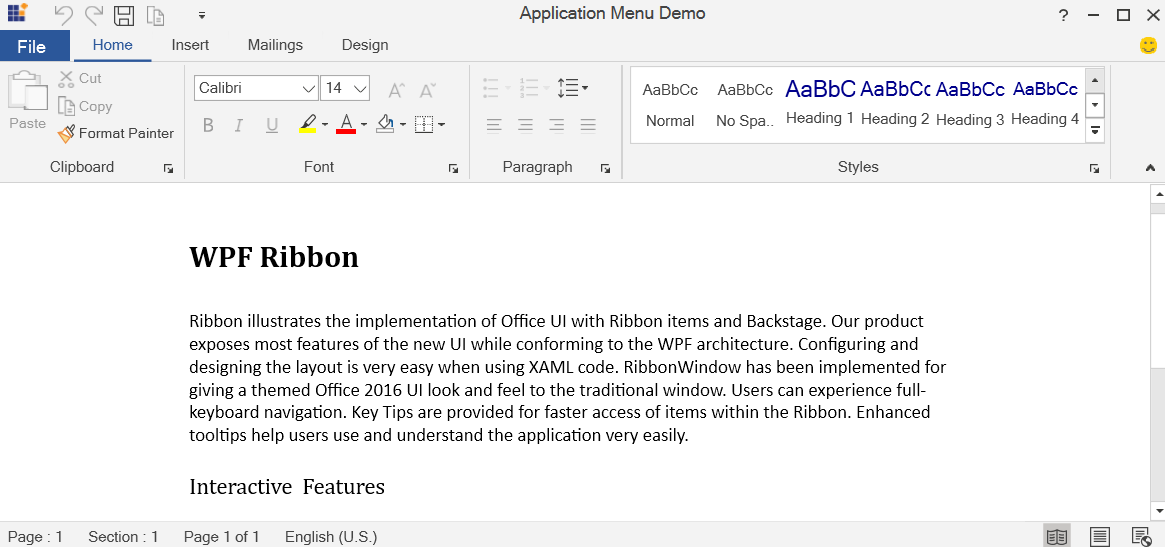Open the Styles dialog launcher
Image resolution: width=1165 pixels, height=547 pixels.
coord(1094,169)
